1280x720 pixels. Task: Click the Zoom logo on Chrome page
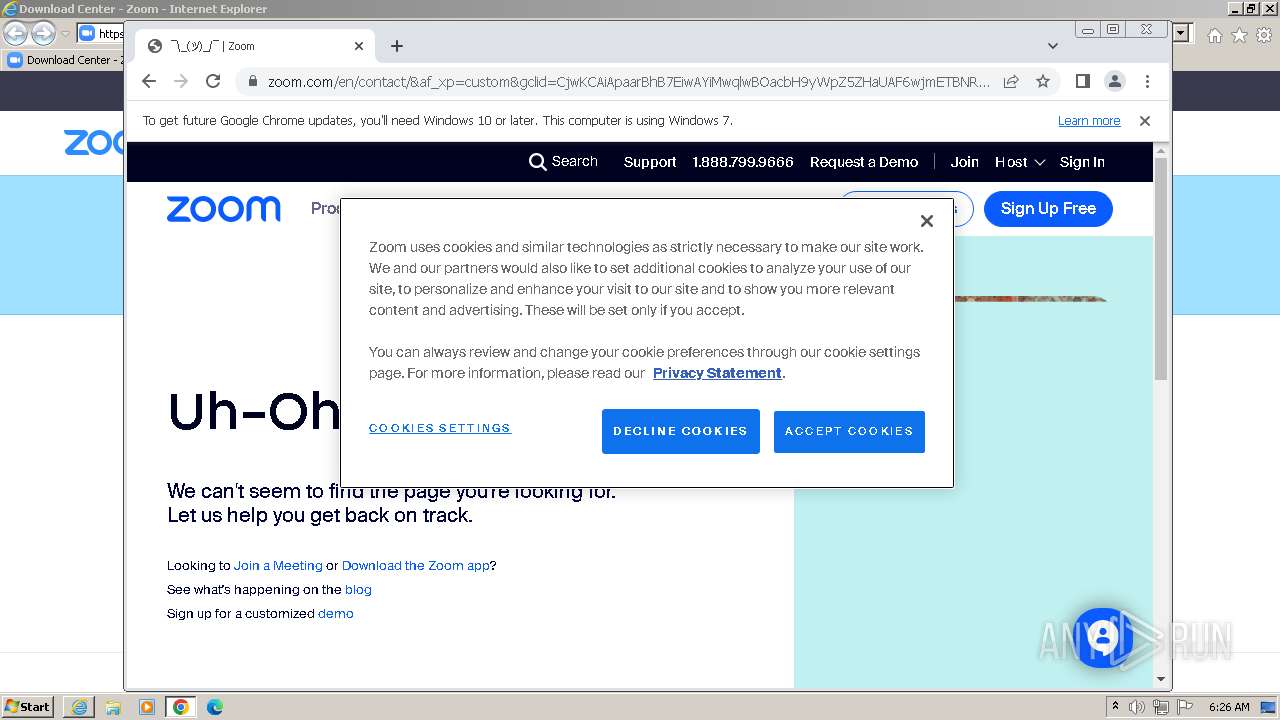[223, 208]
